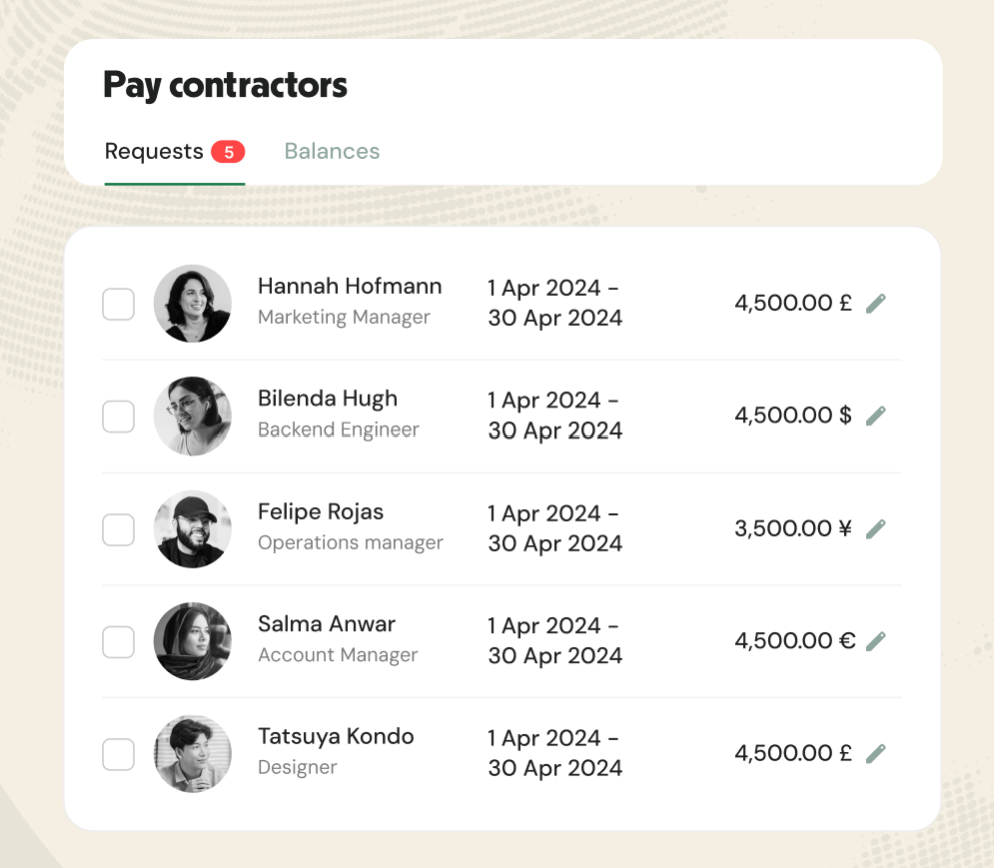The image size is (994, 868).
Task: Open the Requests tab
Action: tap(152, 151)
